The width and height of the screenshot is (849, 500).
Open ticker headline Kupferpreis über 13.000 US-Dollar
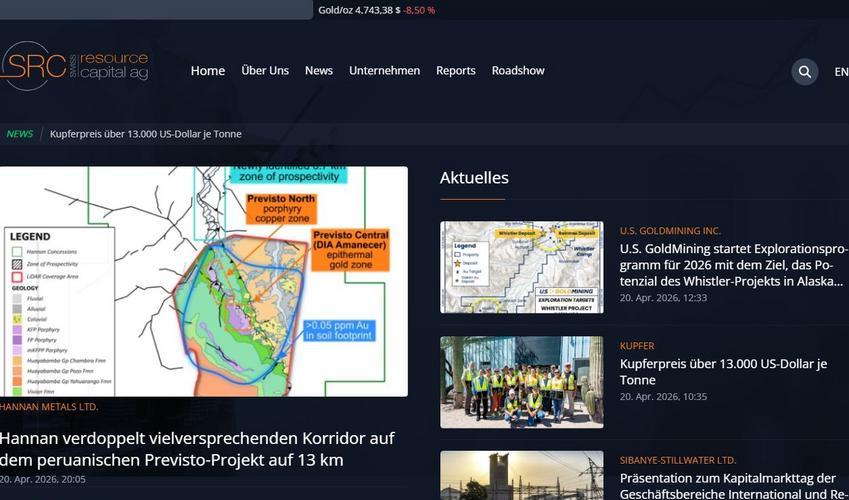coord(146,134)
